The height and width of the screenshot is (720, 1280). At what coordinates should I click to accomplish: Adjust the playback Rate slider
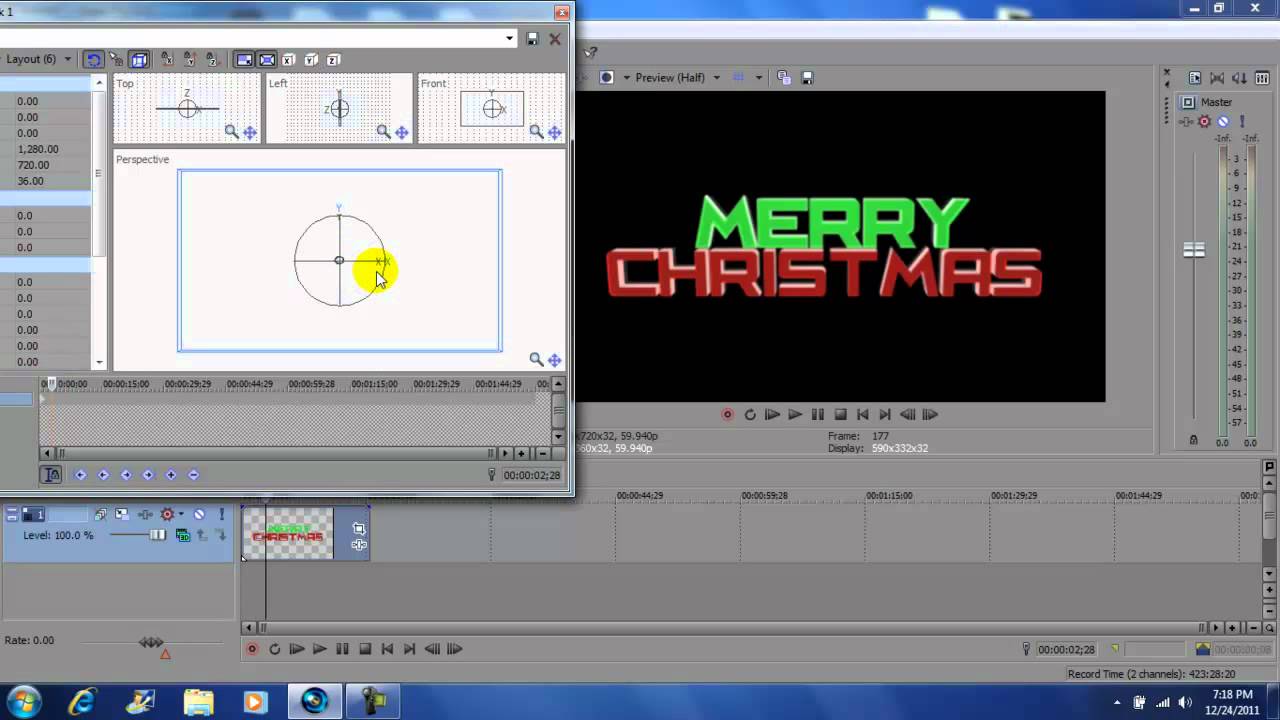[x=151, y=642]
